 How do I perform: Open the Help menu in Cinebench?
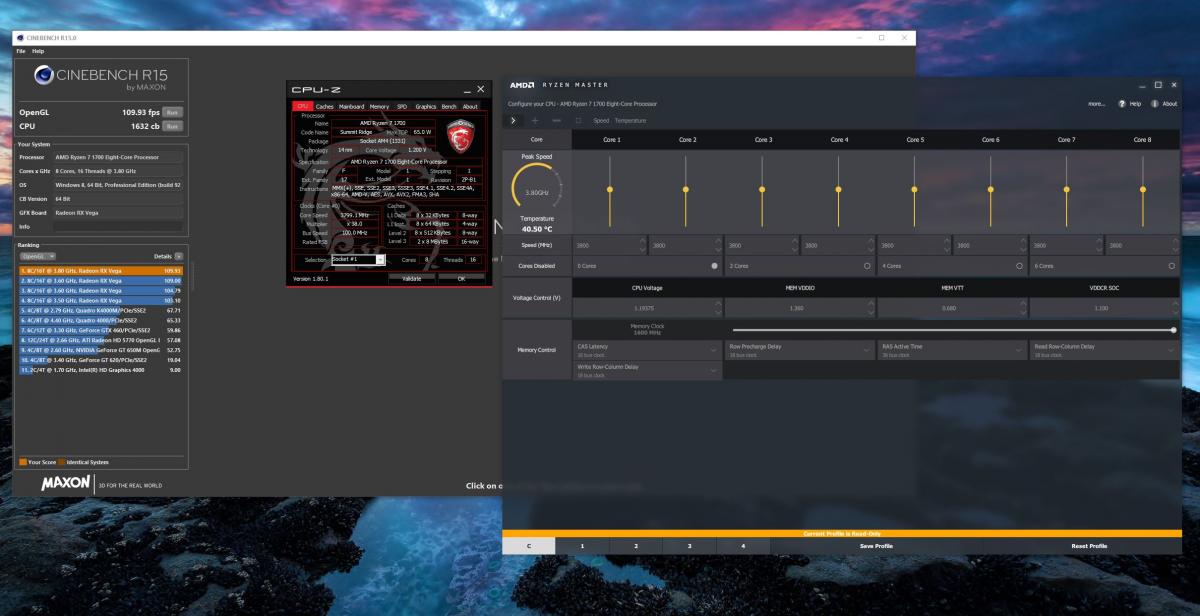point(38,51)
